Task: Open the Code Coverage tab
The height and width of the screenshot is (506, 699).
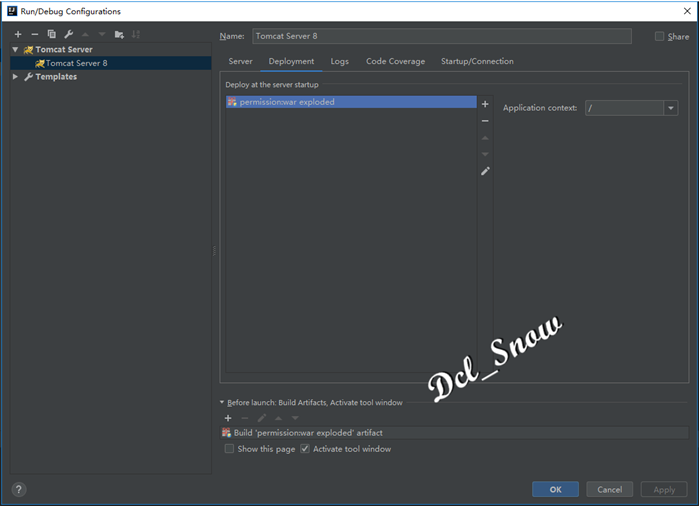Action: [x=395, y=62]
